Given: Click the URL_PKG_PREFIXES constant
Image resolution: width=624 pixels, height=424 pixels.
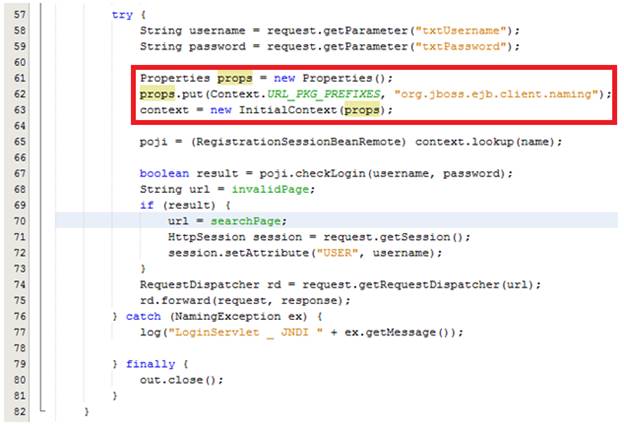Looking at the screenshot, I should (324, 94).
